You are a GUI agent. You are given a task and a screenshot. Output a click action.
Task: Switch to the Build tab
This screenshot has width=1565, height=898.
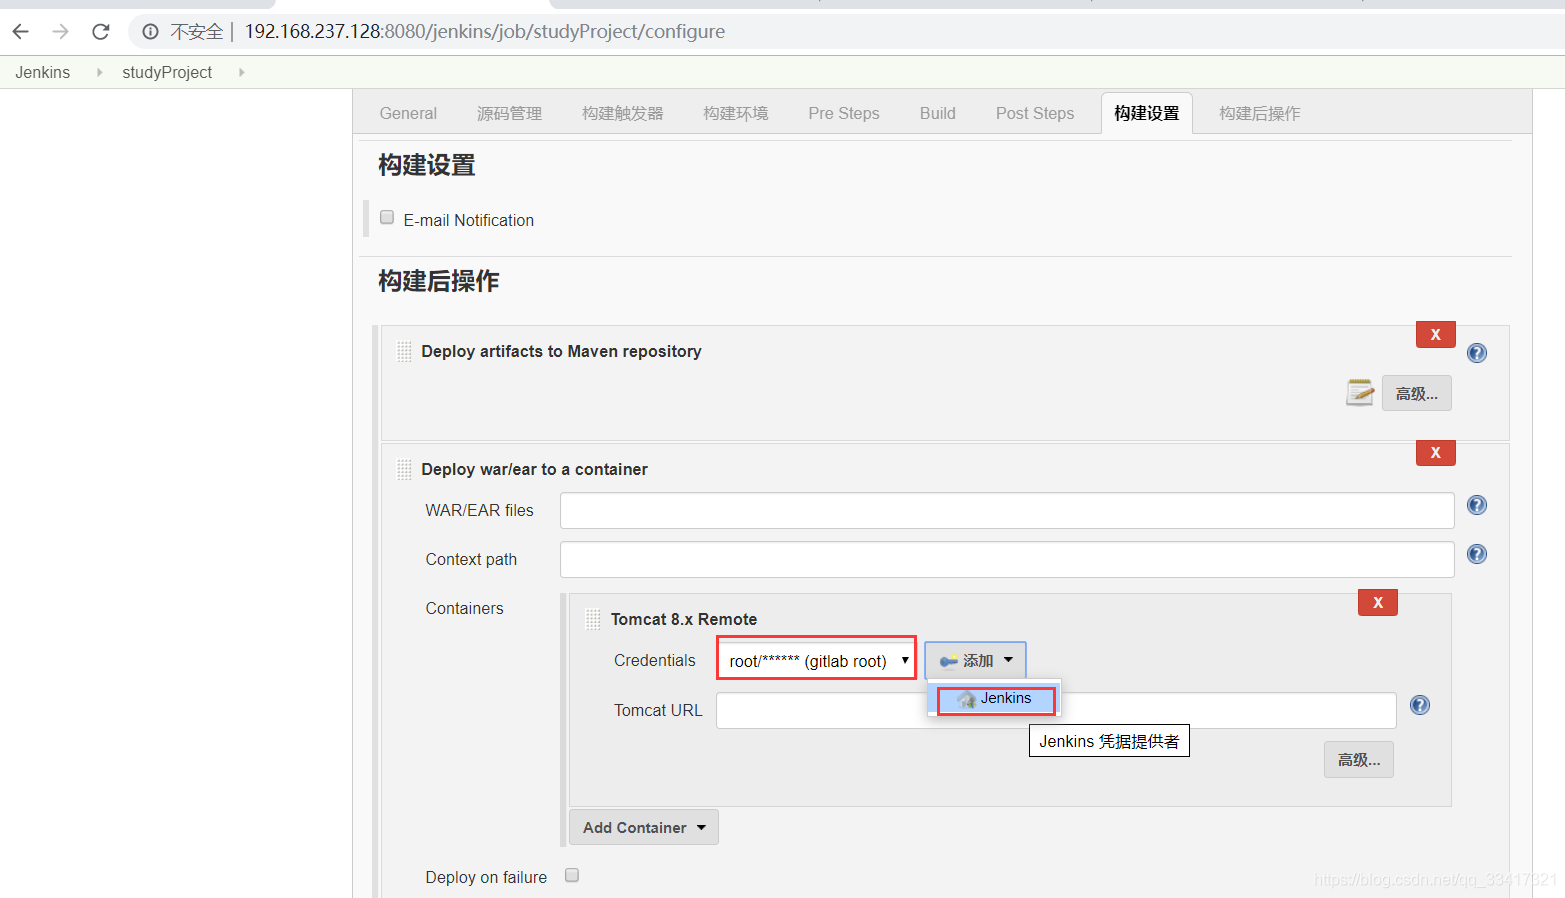tap(938, 113)
